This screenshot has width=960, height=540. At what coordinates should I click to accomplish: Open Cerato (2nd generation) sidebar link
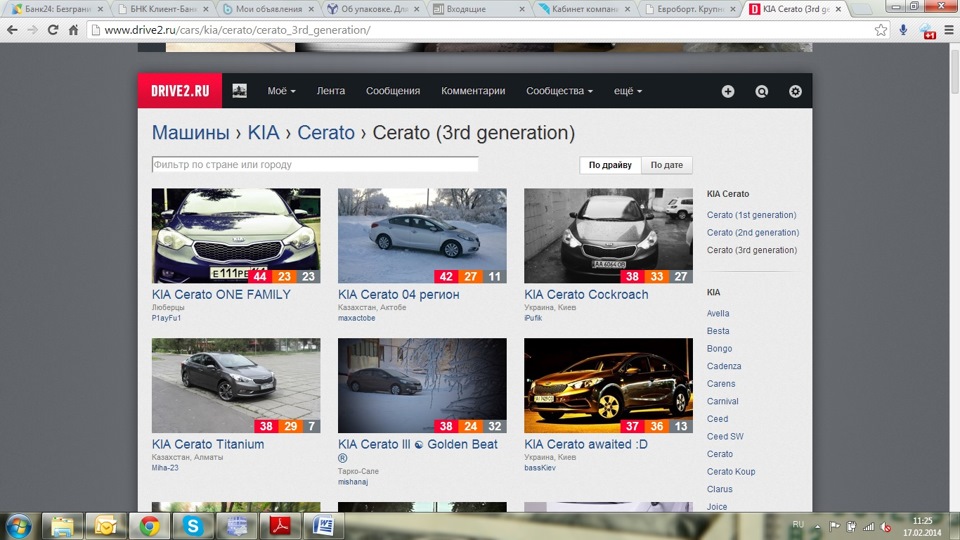752,233
